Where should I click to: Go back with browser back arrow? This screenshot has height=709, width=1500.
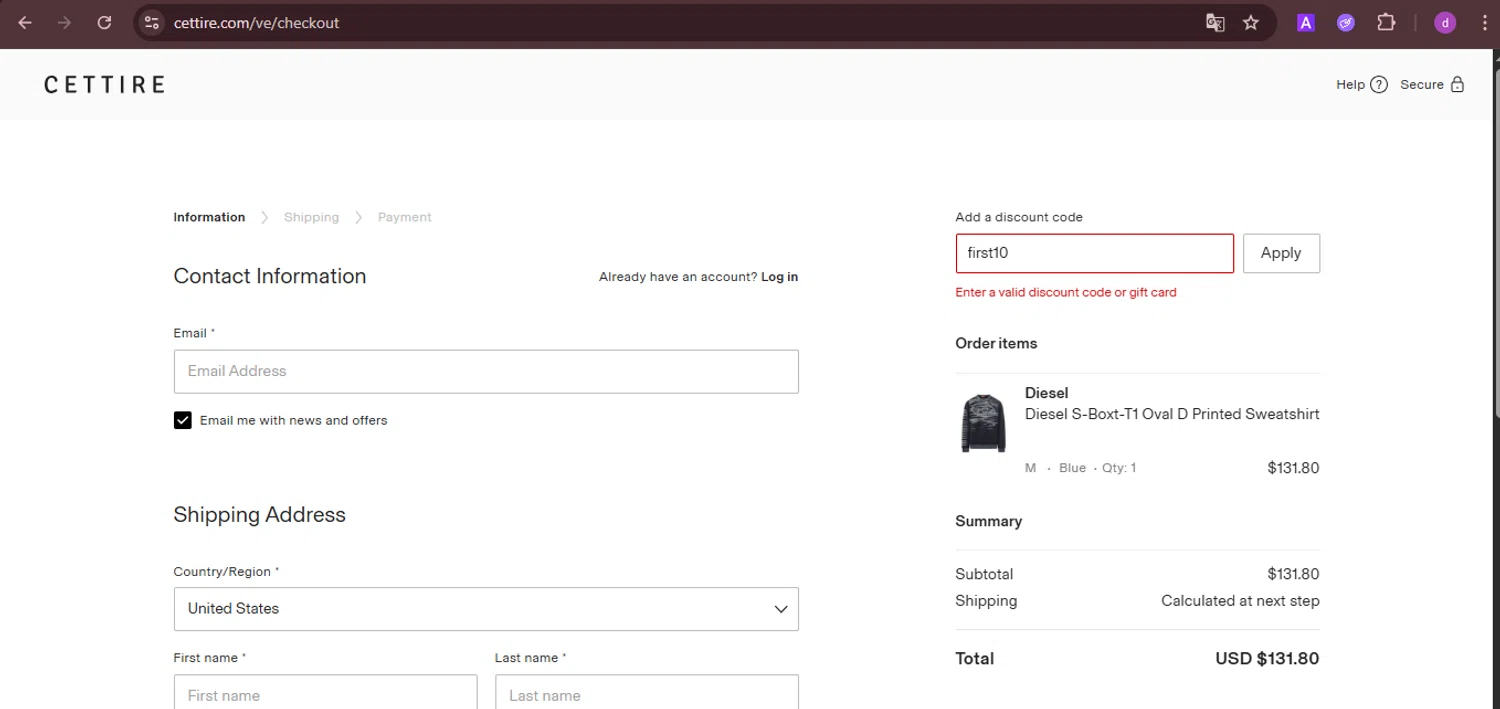pyautogui.click(x=25, y=23)
